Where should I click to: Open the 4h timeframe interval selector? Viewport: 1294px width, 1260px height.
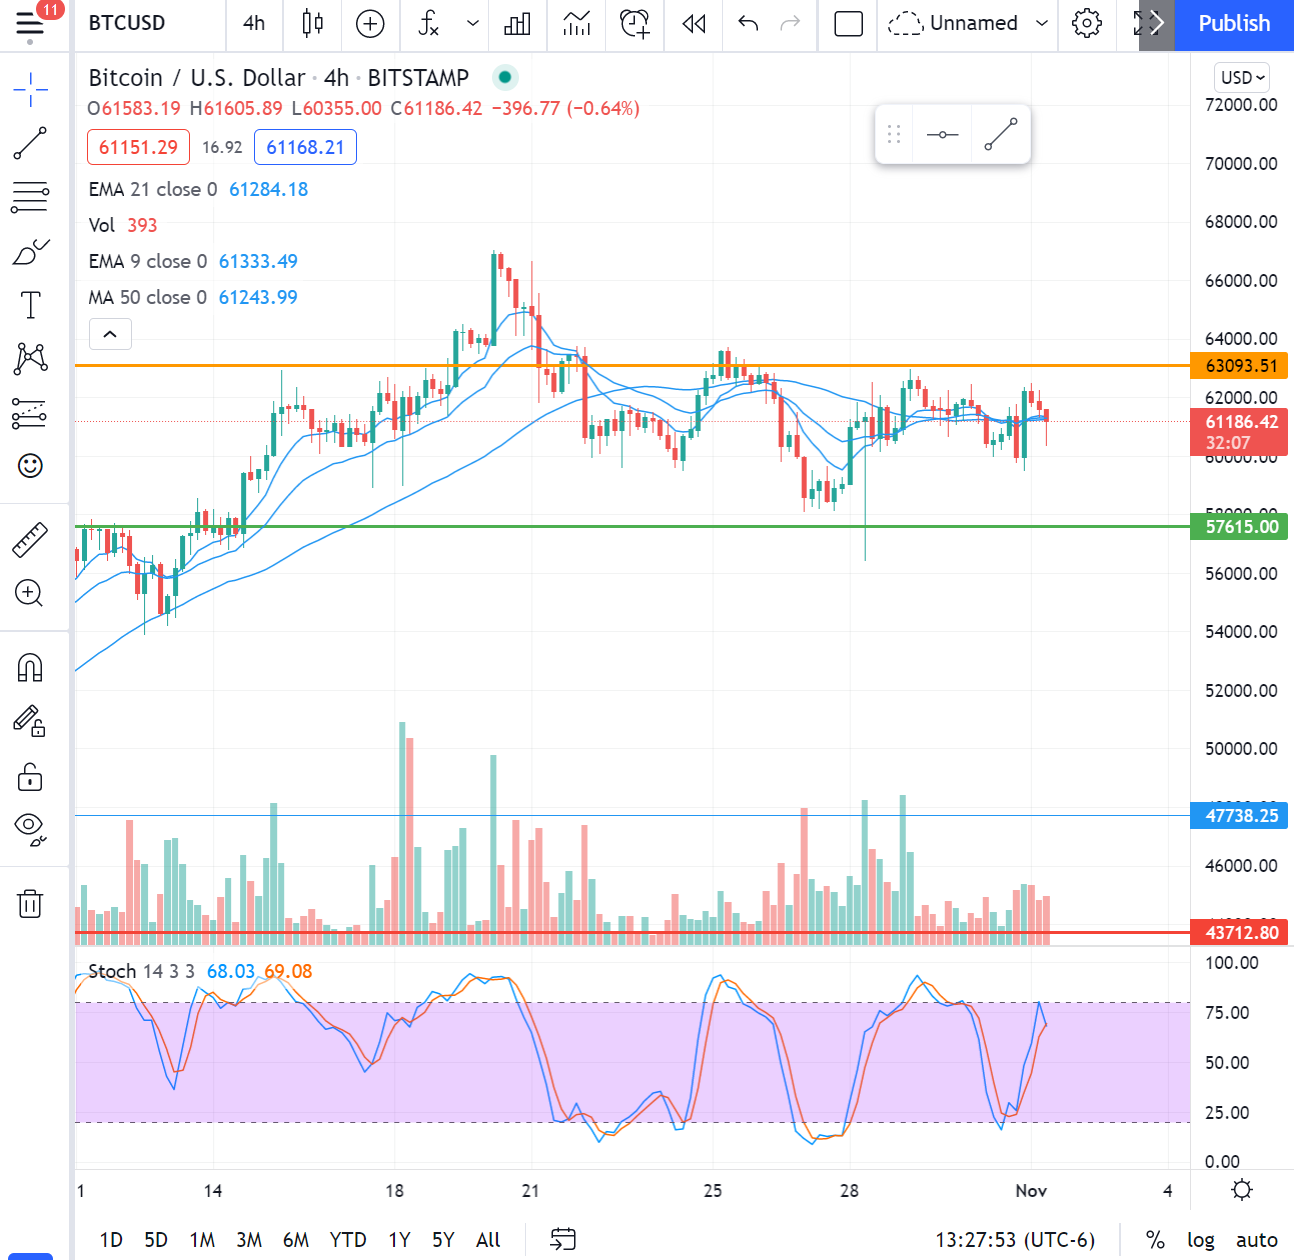coord(254,23)
